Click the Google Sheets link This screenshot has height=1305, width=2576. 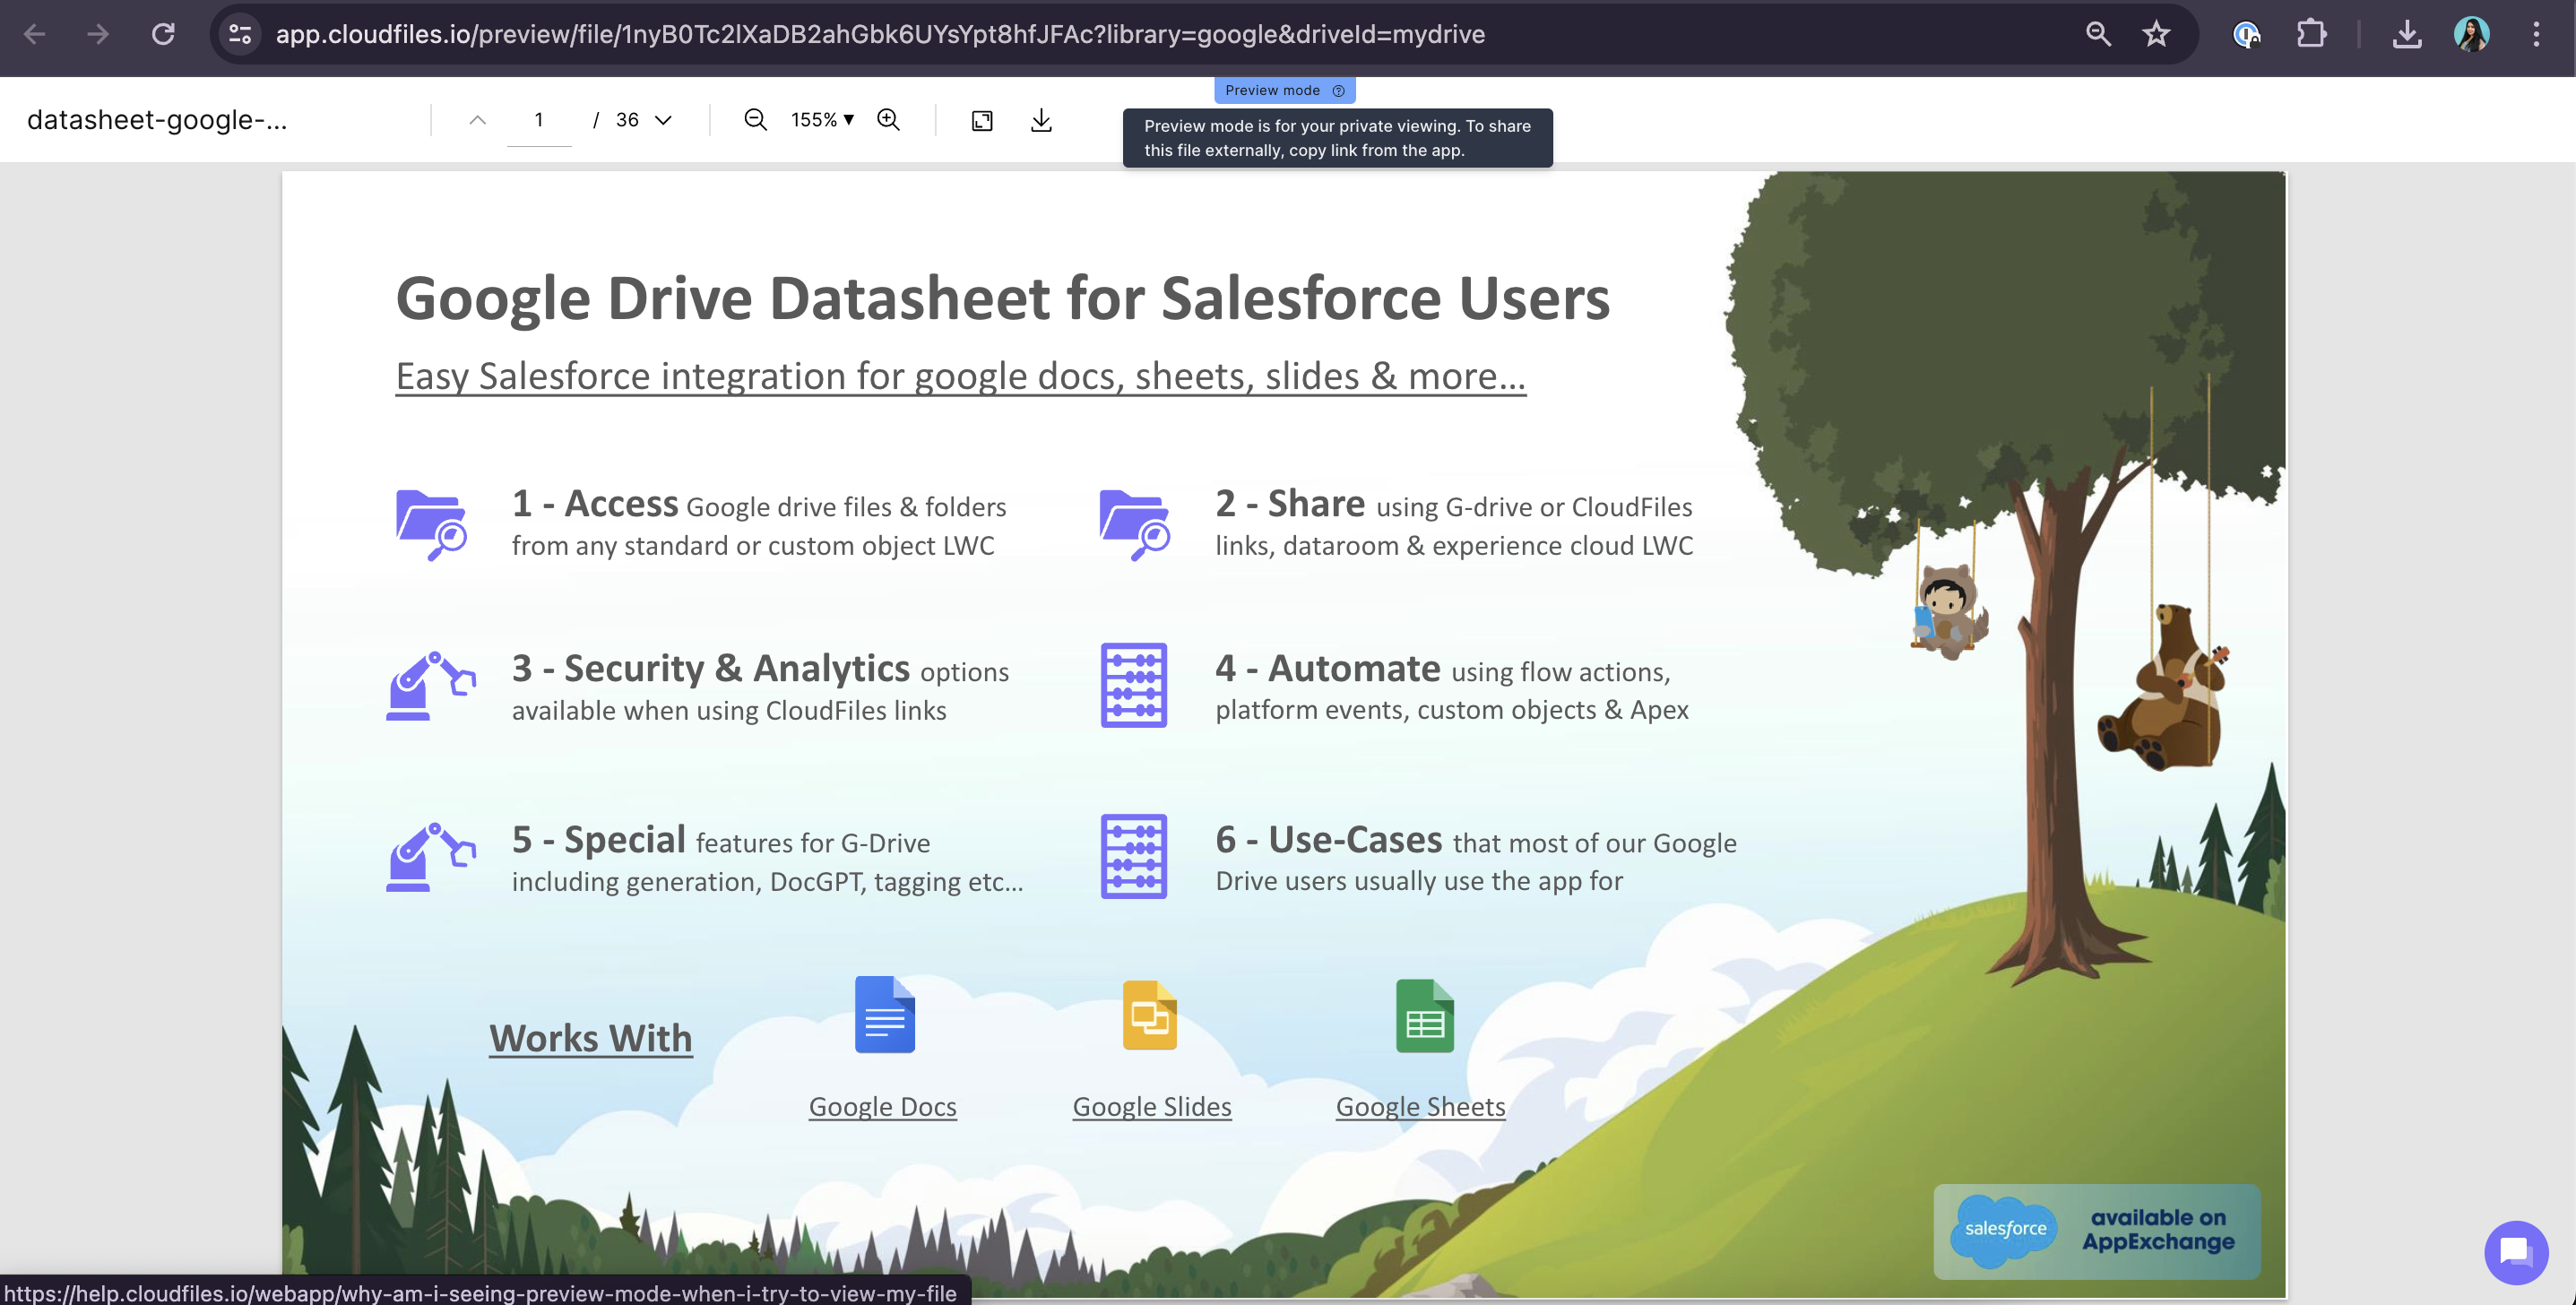point(1420,1106)
